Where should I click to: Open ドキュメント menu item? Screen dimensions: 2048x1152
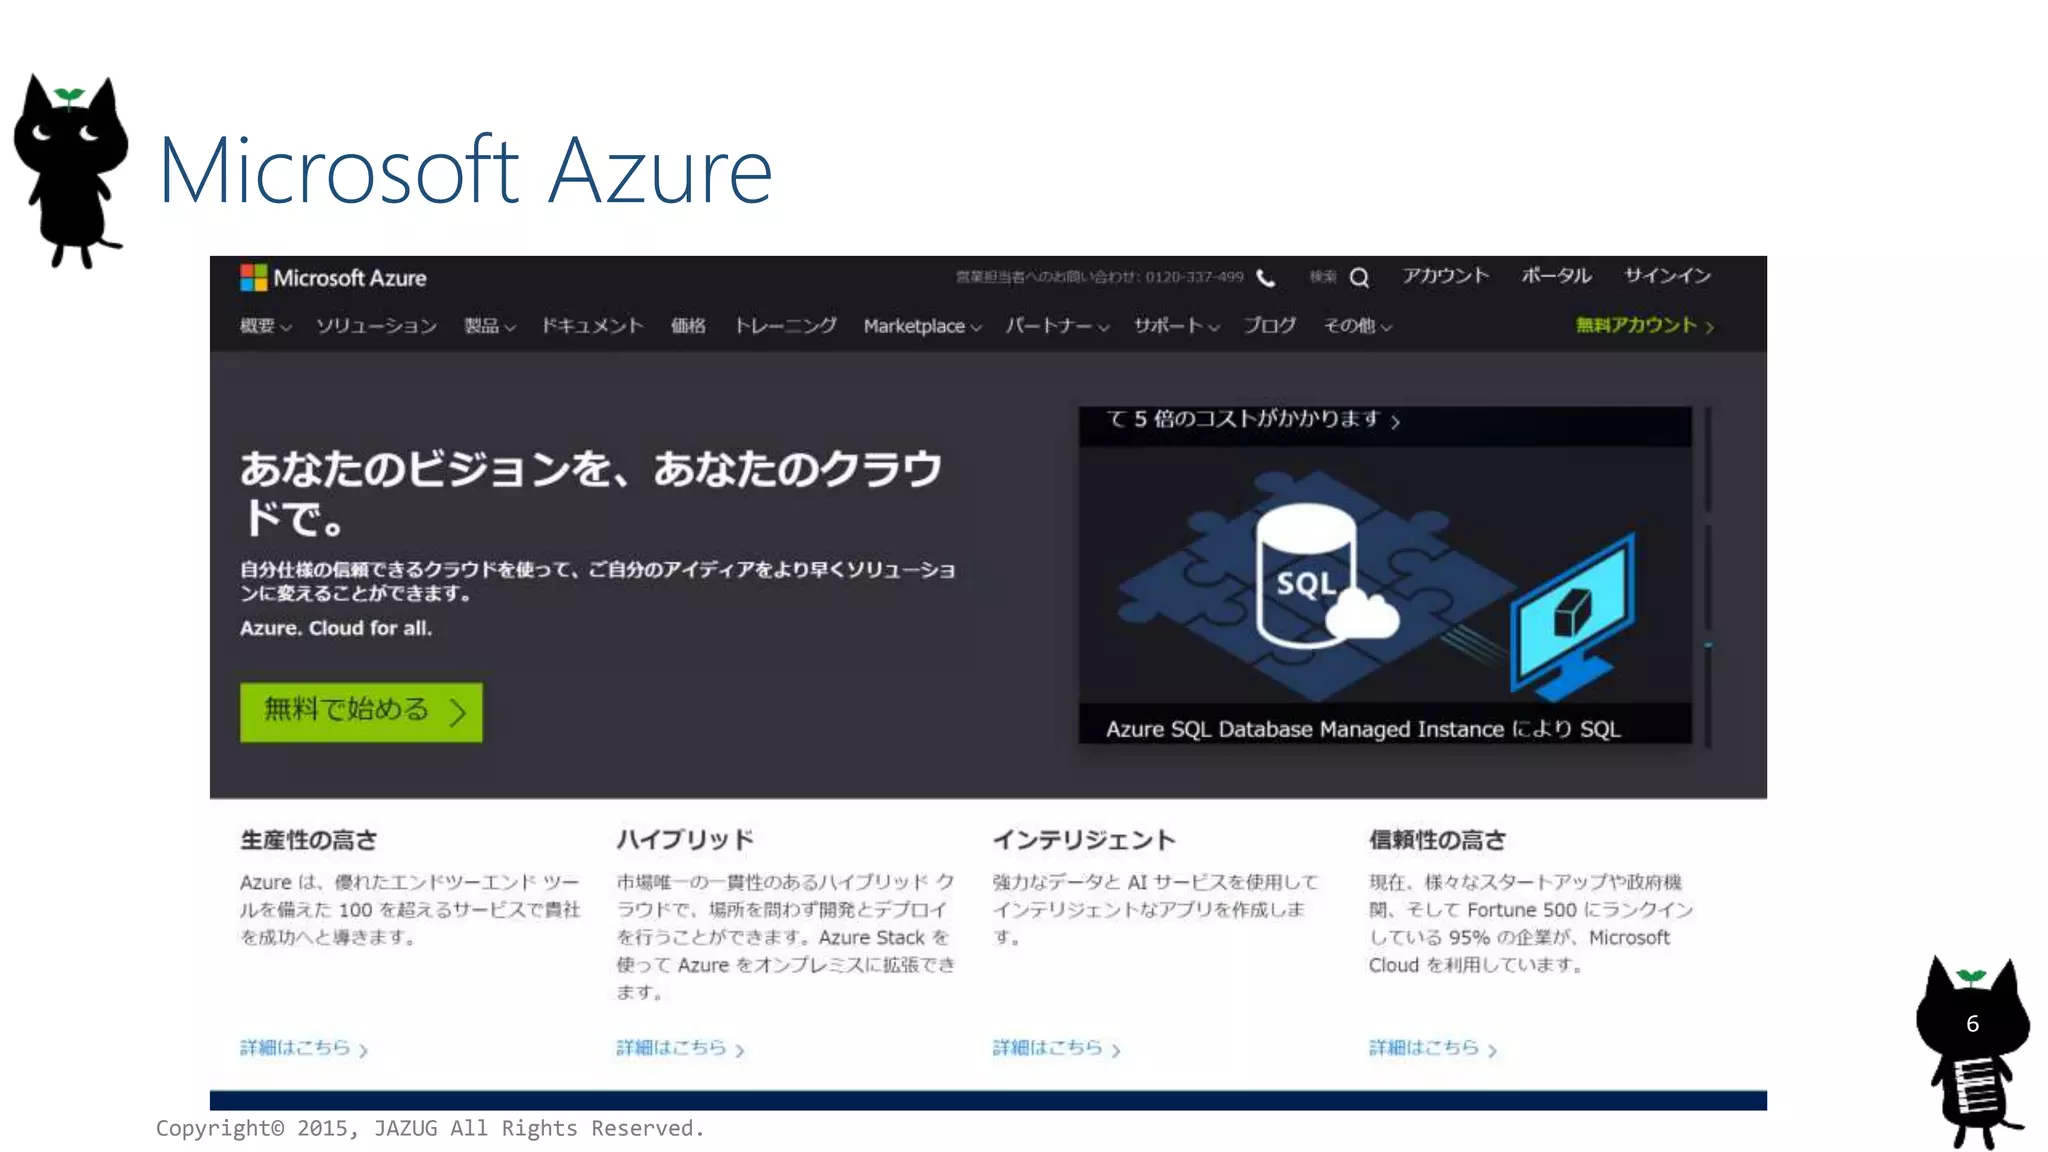pos(592,326)
